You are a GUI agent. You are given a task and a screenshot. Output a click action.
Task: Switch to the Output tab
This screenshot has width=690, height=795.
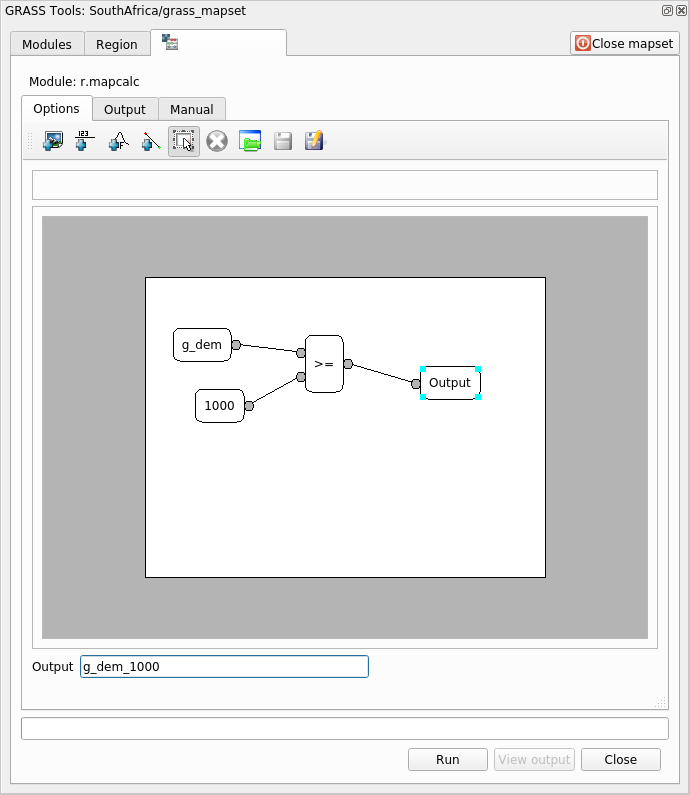[125, 110]
